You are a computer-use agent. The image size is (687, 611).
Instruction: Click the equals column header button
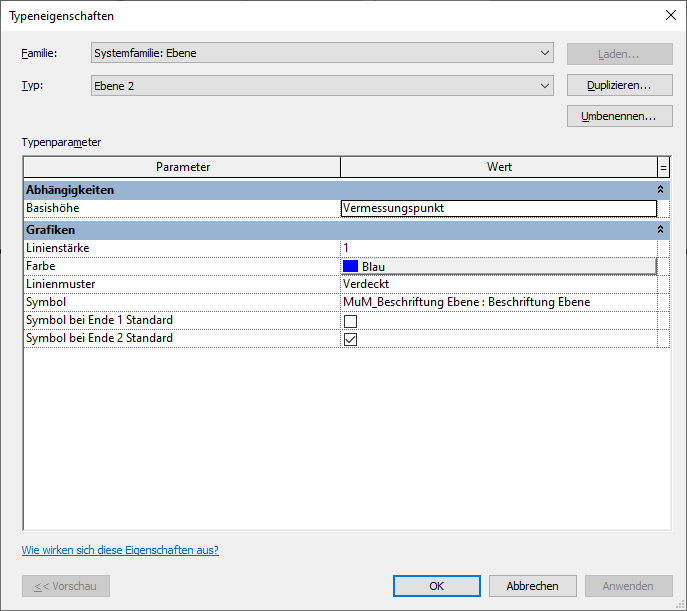click(x=663, y=167)
